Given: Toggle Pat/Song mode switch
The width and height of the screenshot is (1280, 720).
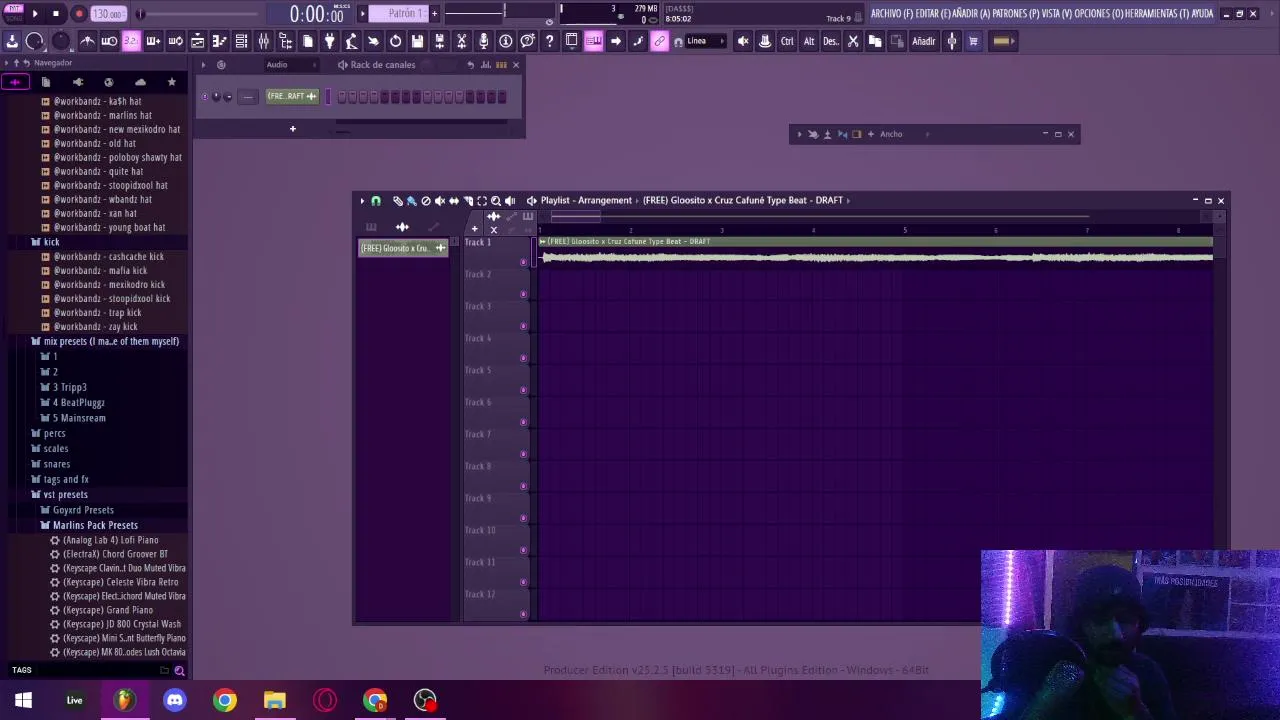Looking at the screenshot, I should tap(14, 13).
